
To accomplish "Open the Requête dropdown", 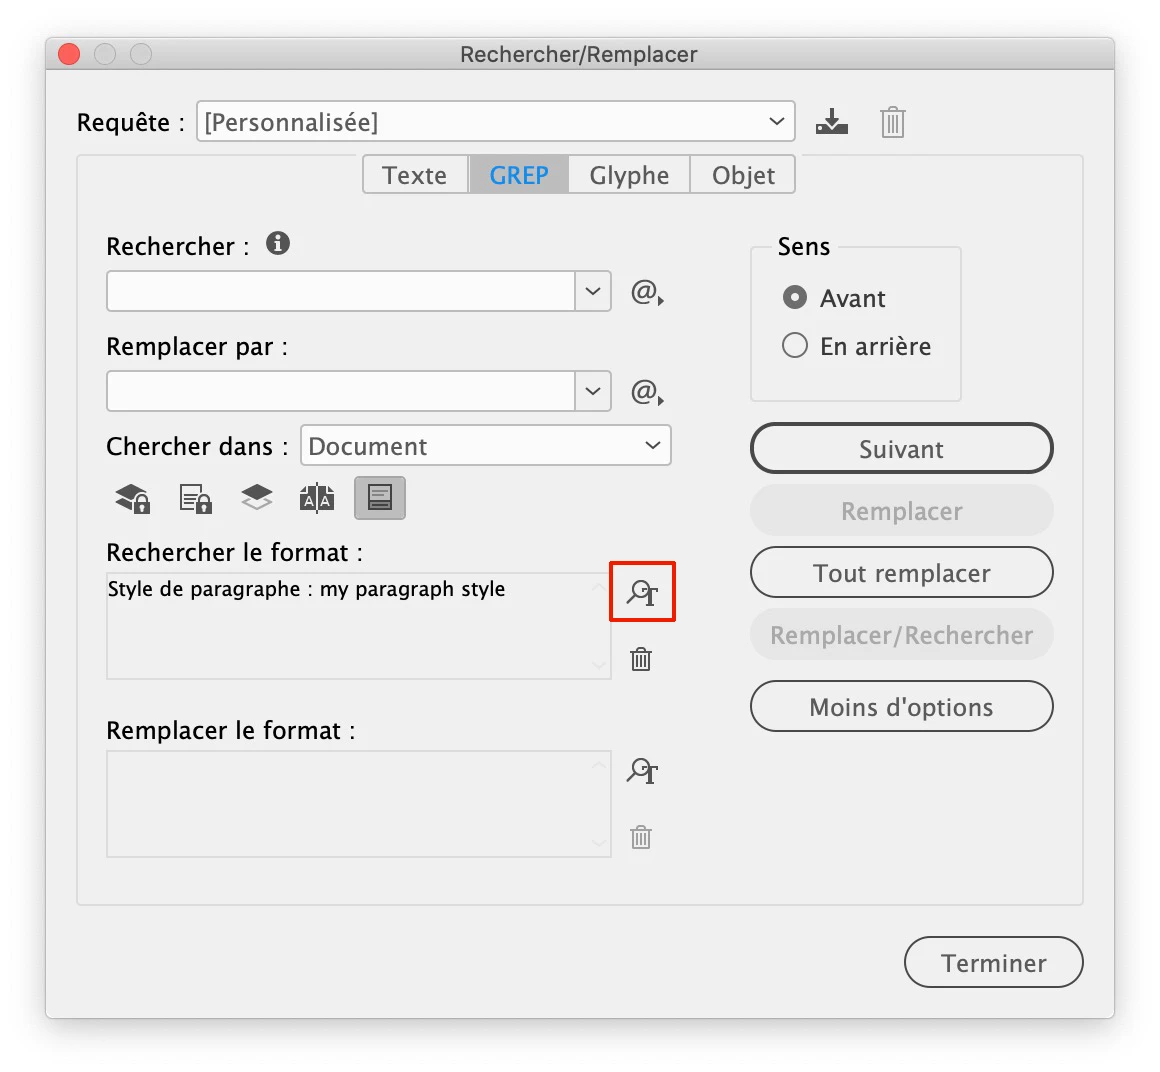I will coord(496,121).
